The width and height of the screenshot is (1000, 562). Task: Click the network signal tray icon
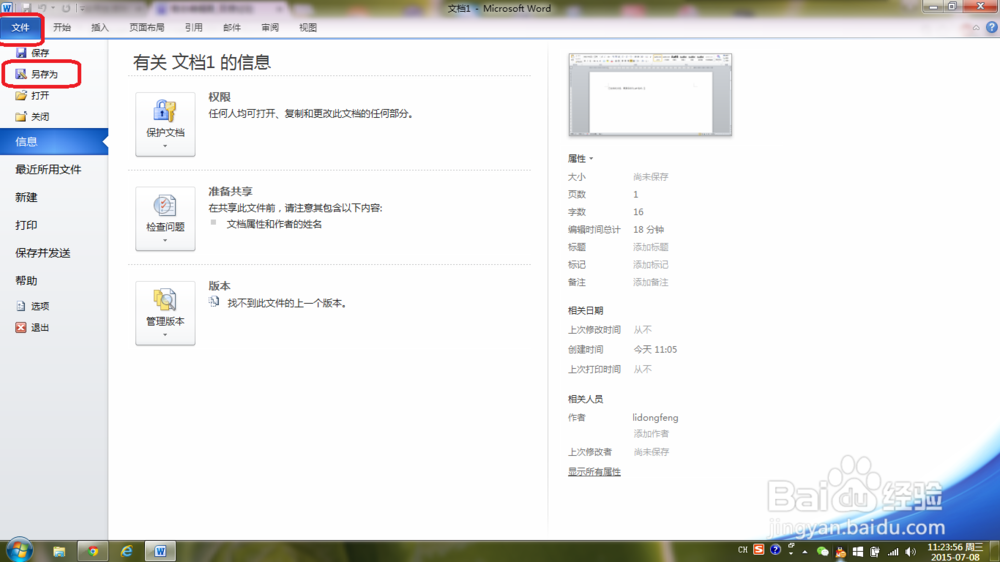pos(893,552)
